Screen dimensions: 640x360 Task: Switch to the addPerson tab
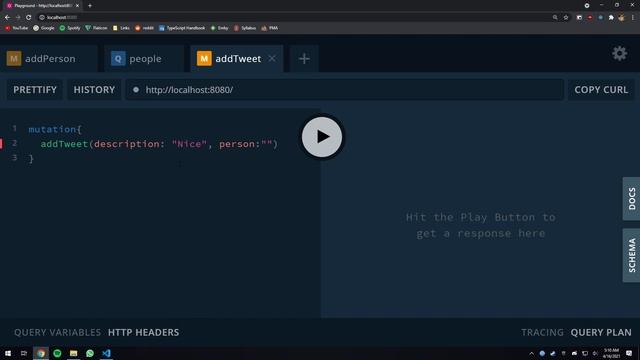pyautogui.click(x=50, y=59)
